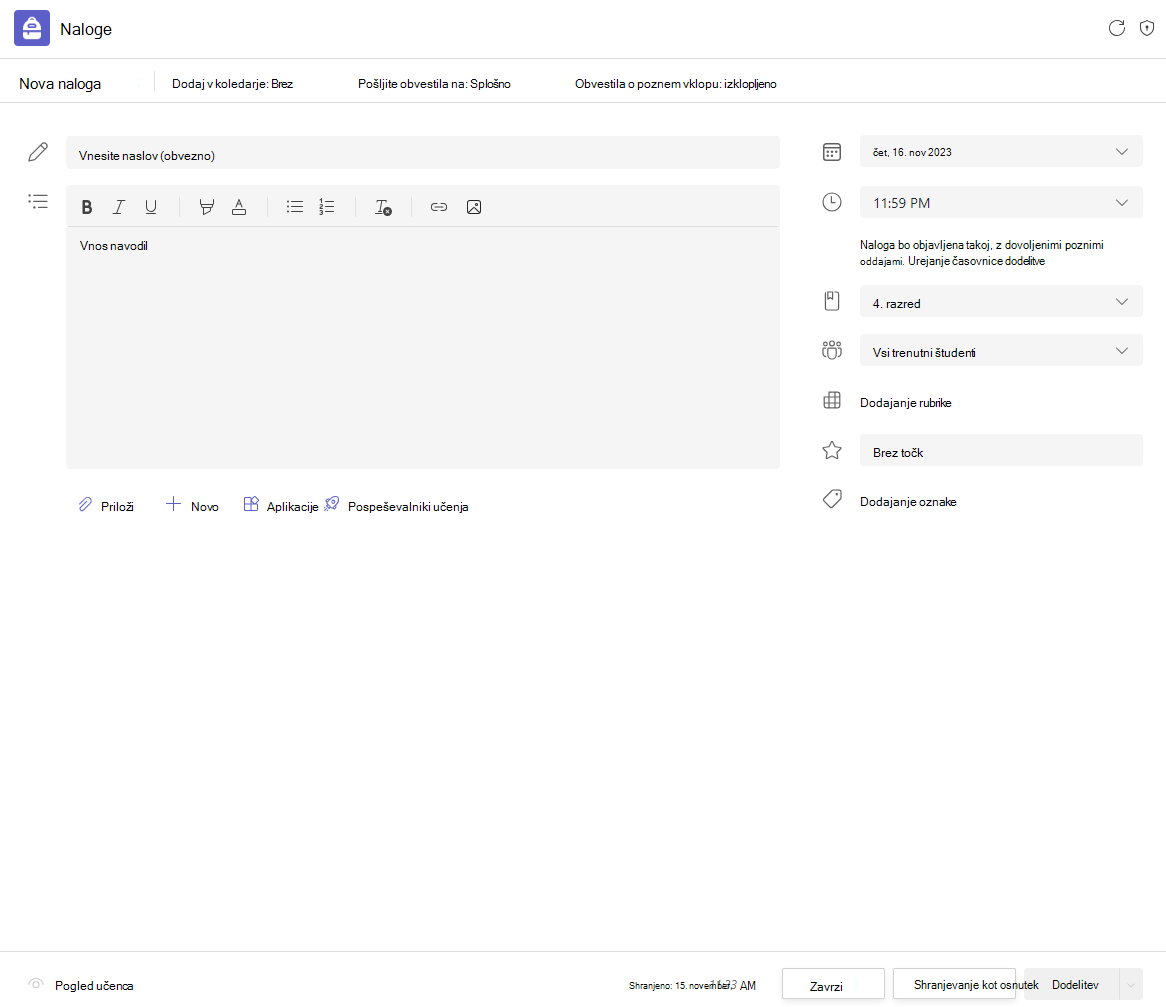Image resolution: width=1166 pixels, height=1007 pixels.
Task: Open Dodaj v koledarje: Brez setting
Action: pos(232,84)
